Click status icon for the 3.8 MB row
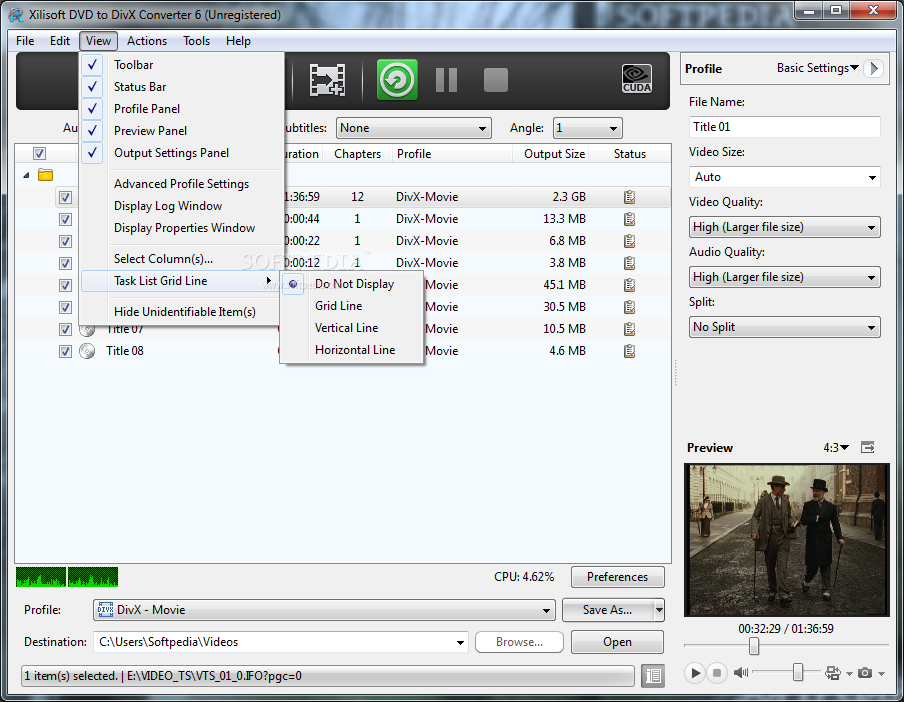The image size is (904, 702). 630,263
